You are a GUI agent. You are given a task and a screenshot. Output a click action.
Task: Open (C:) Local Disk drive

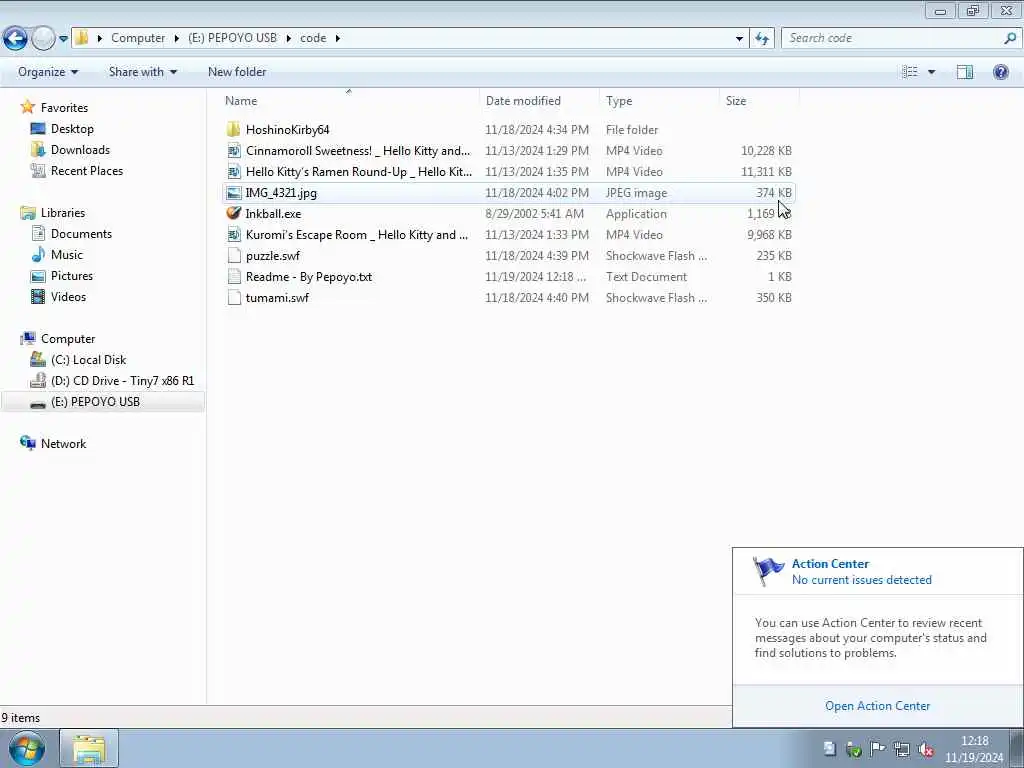[x=88, y=360]
